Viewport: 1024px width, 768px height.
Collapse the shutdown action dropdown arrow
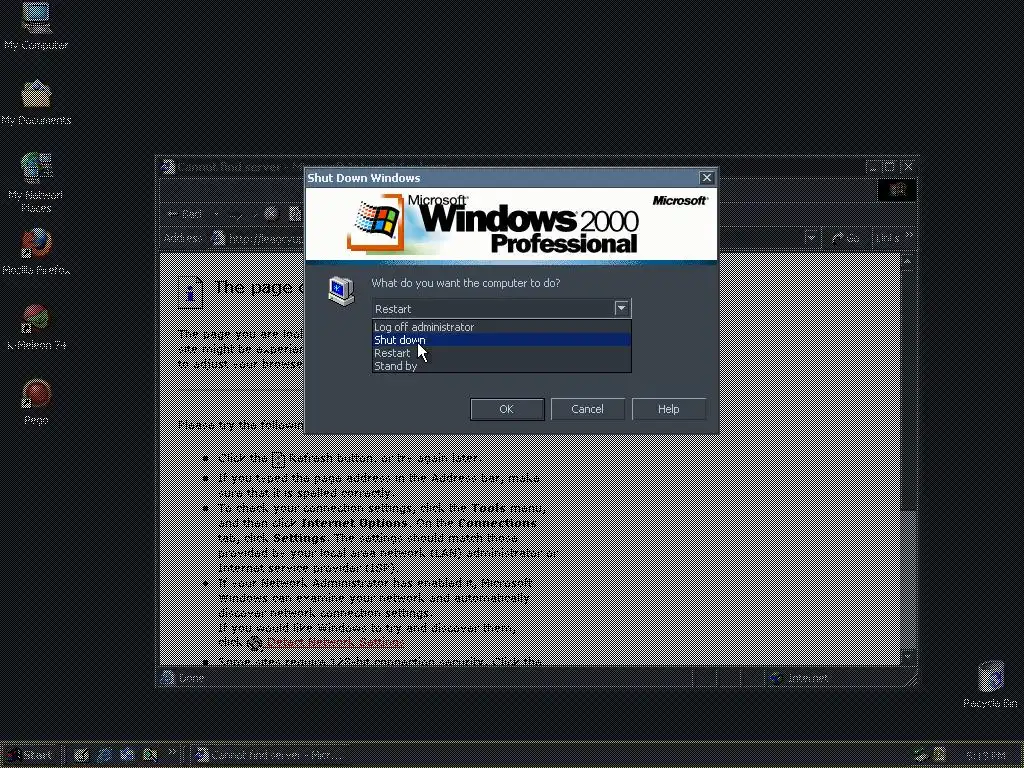click(x=621, y=308)
